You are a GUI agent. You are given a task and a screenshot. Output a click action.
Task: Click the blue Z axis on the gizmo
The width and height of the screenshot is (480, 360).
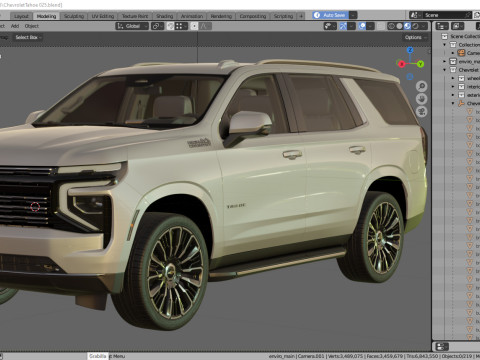[410, 50]
